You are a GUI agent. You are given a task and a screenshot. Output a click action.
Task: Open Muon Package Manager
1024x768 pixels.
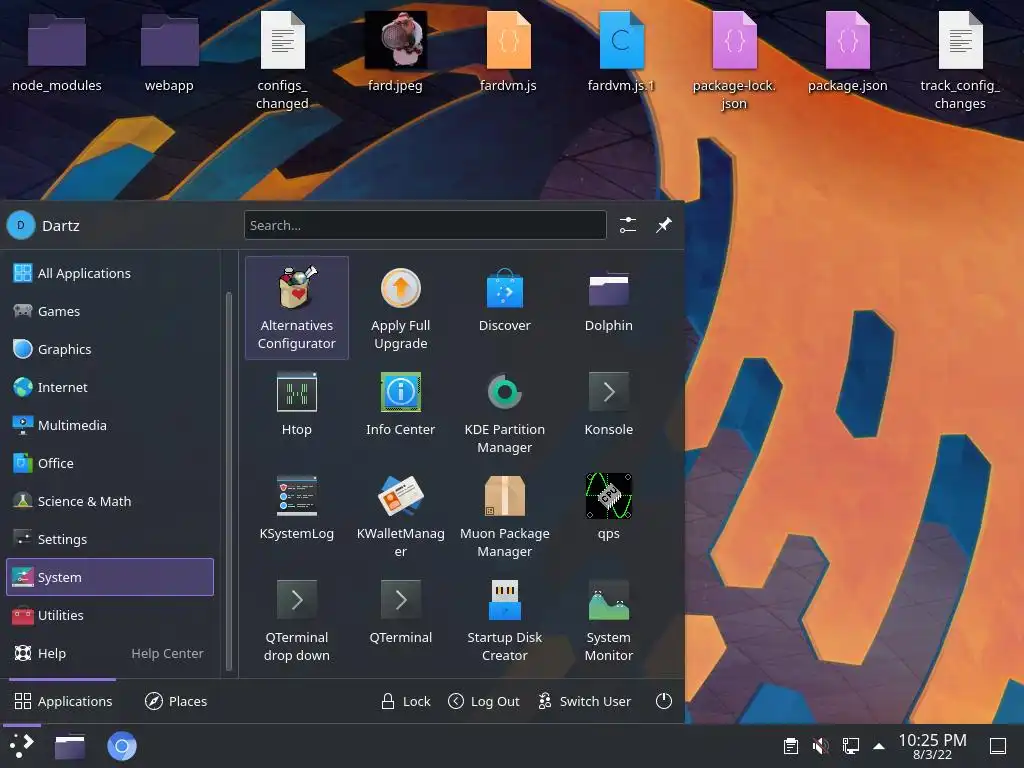point(504,516)
